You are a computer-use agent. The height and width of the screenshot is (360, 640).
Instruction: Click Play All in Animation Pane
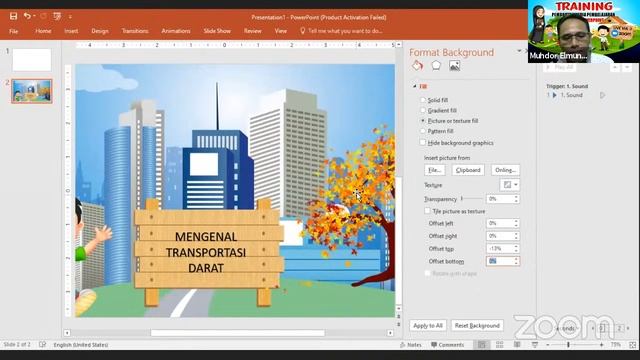coord(560,67)
